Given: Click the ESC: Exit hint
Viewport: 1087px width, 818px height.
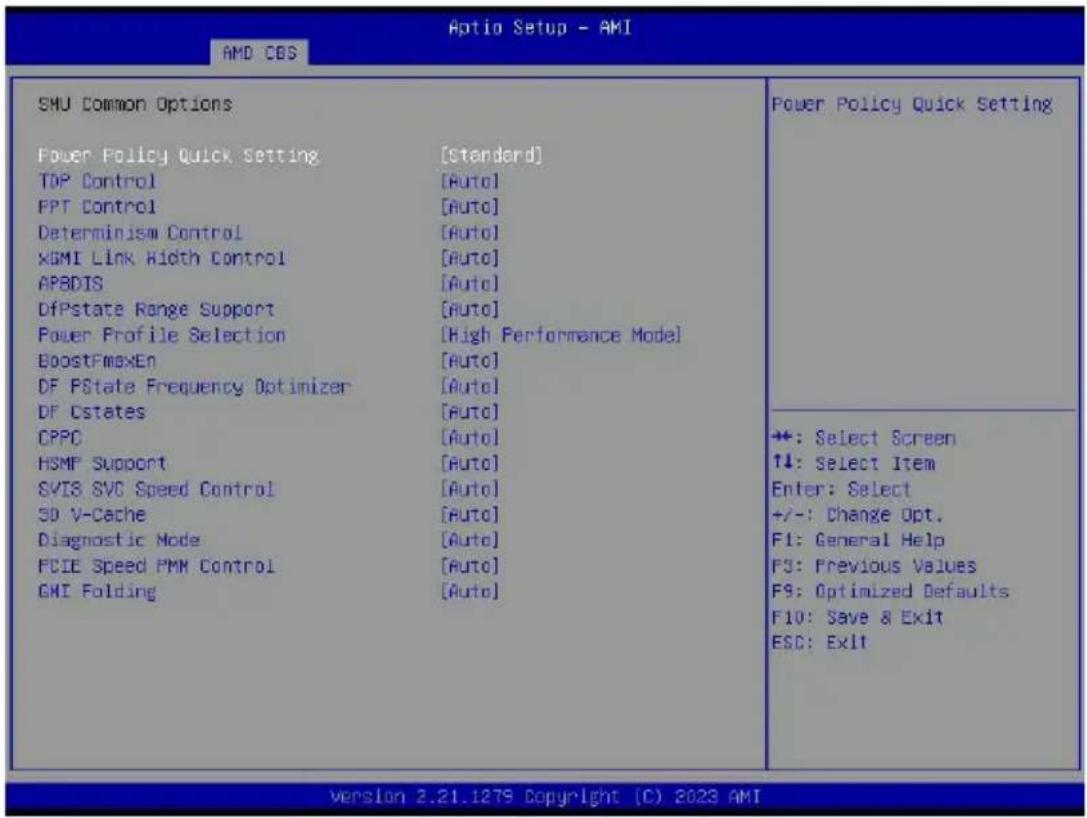Looking at the screenshot, I should tap(819, 643).
